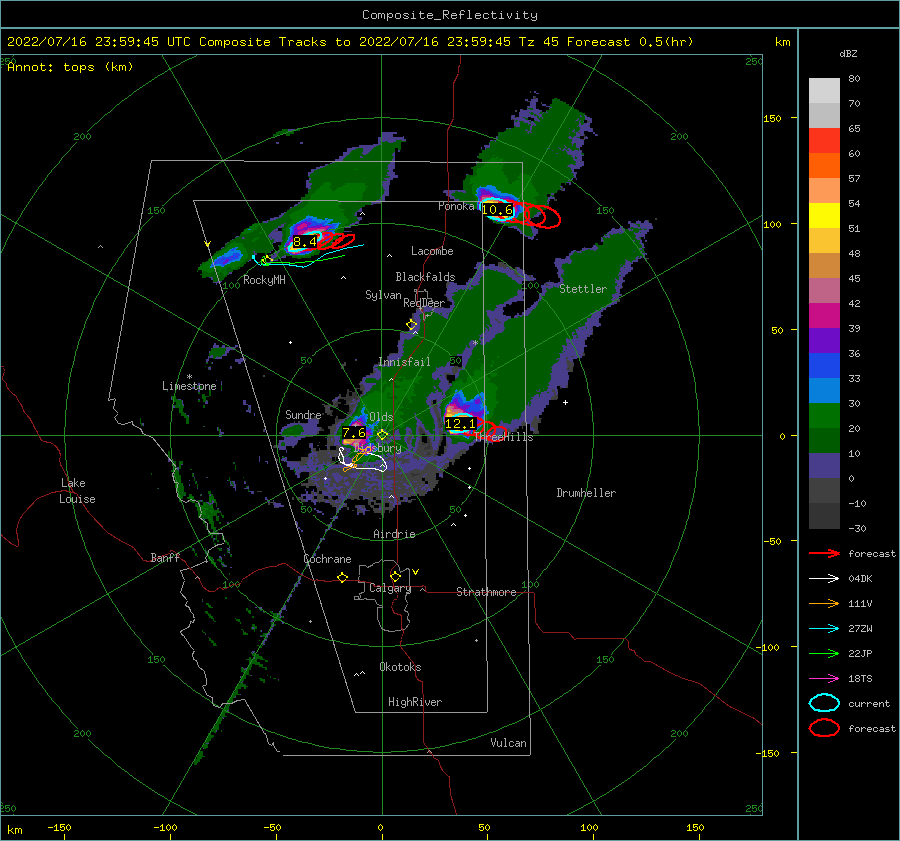Select the storm top label 10.6
900x841 pixels.
[x=497, y=210]
